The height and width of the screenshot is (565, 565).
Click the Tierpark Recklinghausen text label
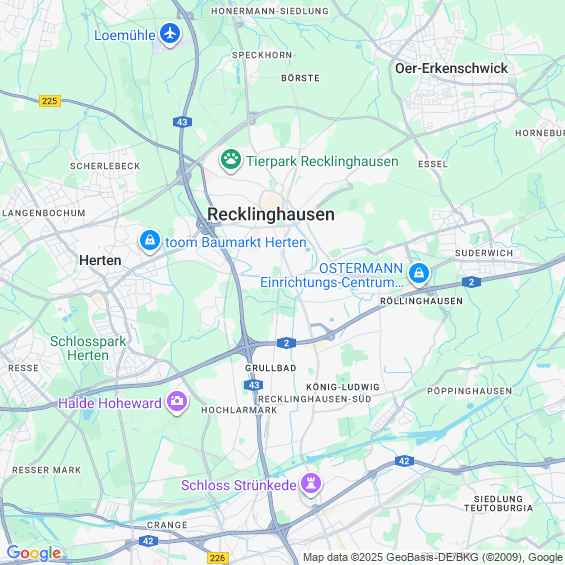pyautogui.click(x=322, y=161)
